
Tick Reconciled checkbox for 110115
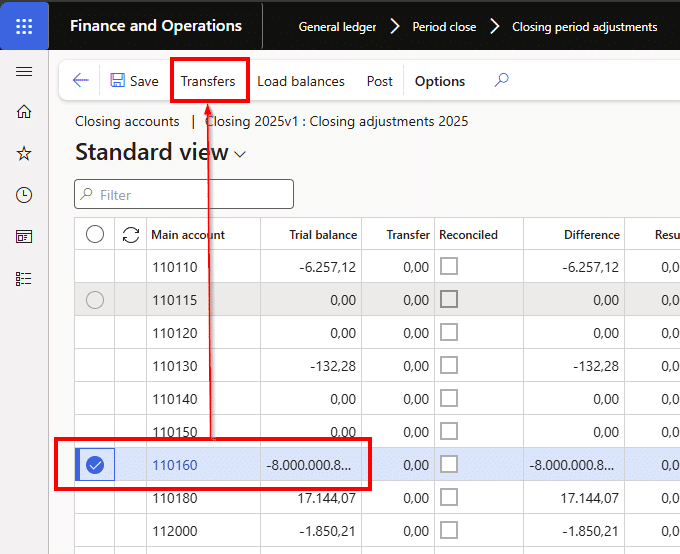449,299
